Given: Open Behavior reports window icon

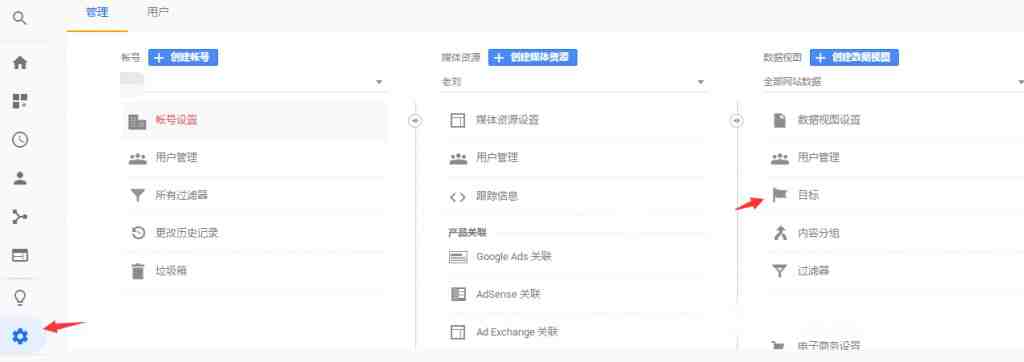Looking at the screenshot, I should click(20, 255).
